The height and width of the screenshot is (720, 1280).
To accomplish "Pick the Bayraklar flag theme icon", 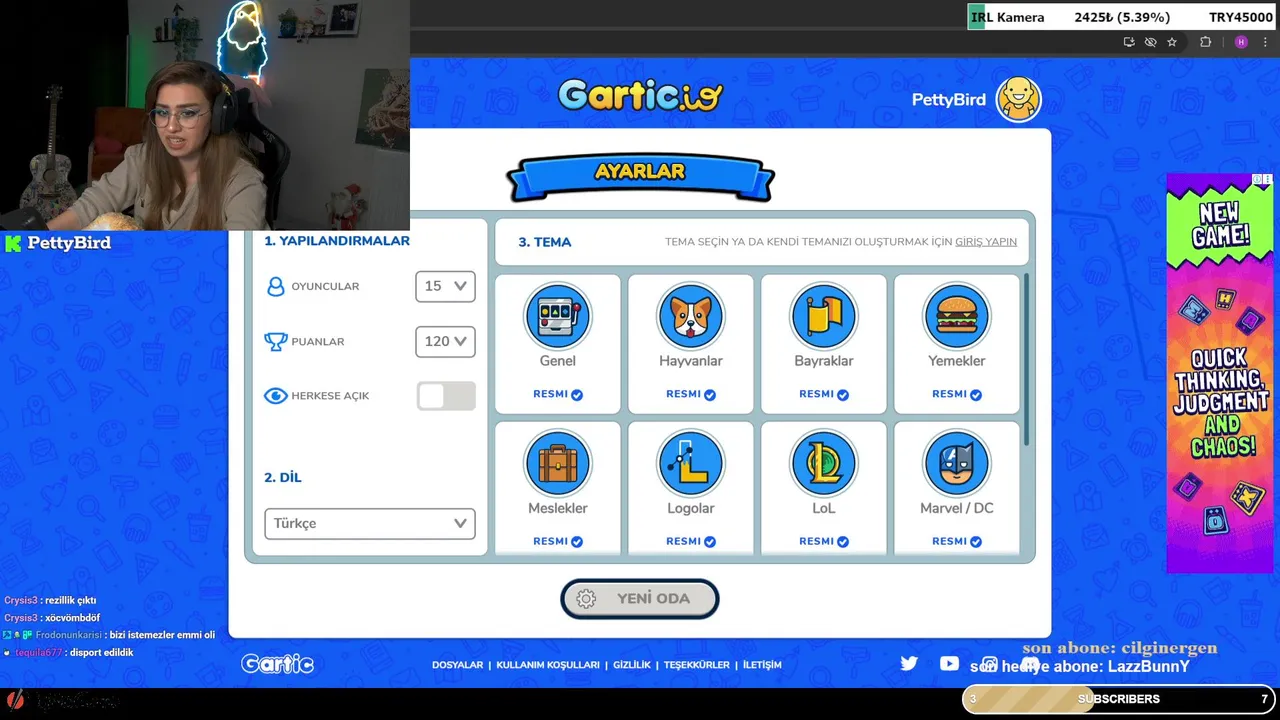I will [824, 316].
